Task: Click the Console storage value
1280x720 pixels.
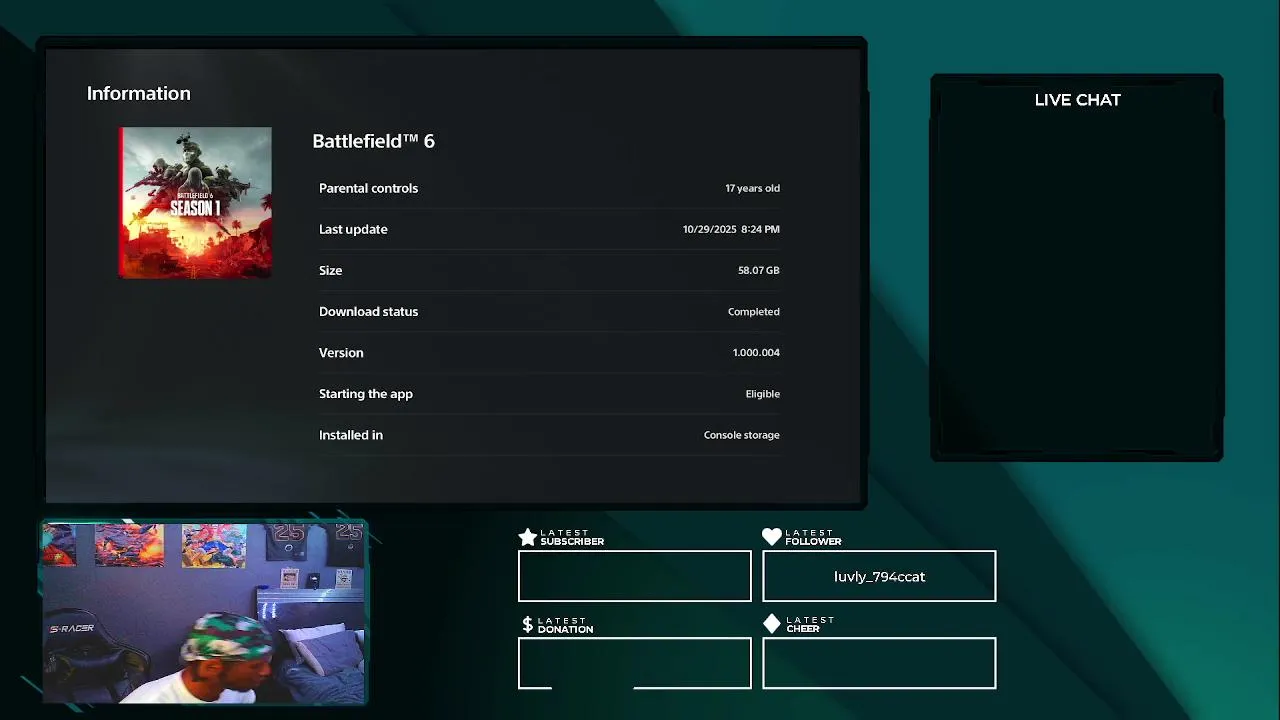Action: pyautogui.click(x=741, y=435)
